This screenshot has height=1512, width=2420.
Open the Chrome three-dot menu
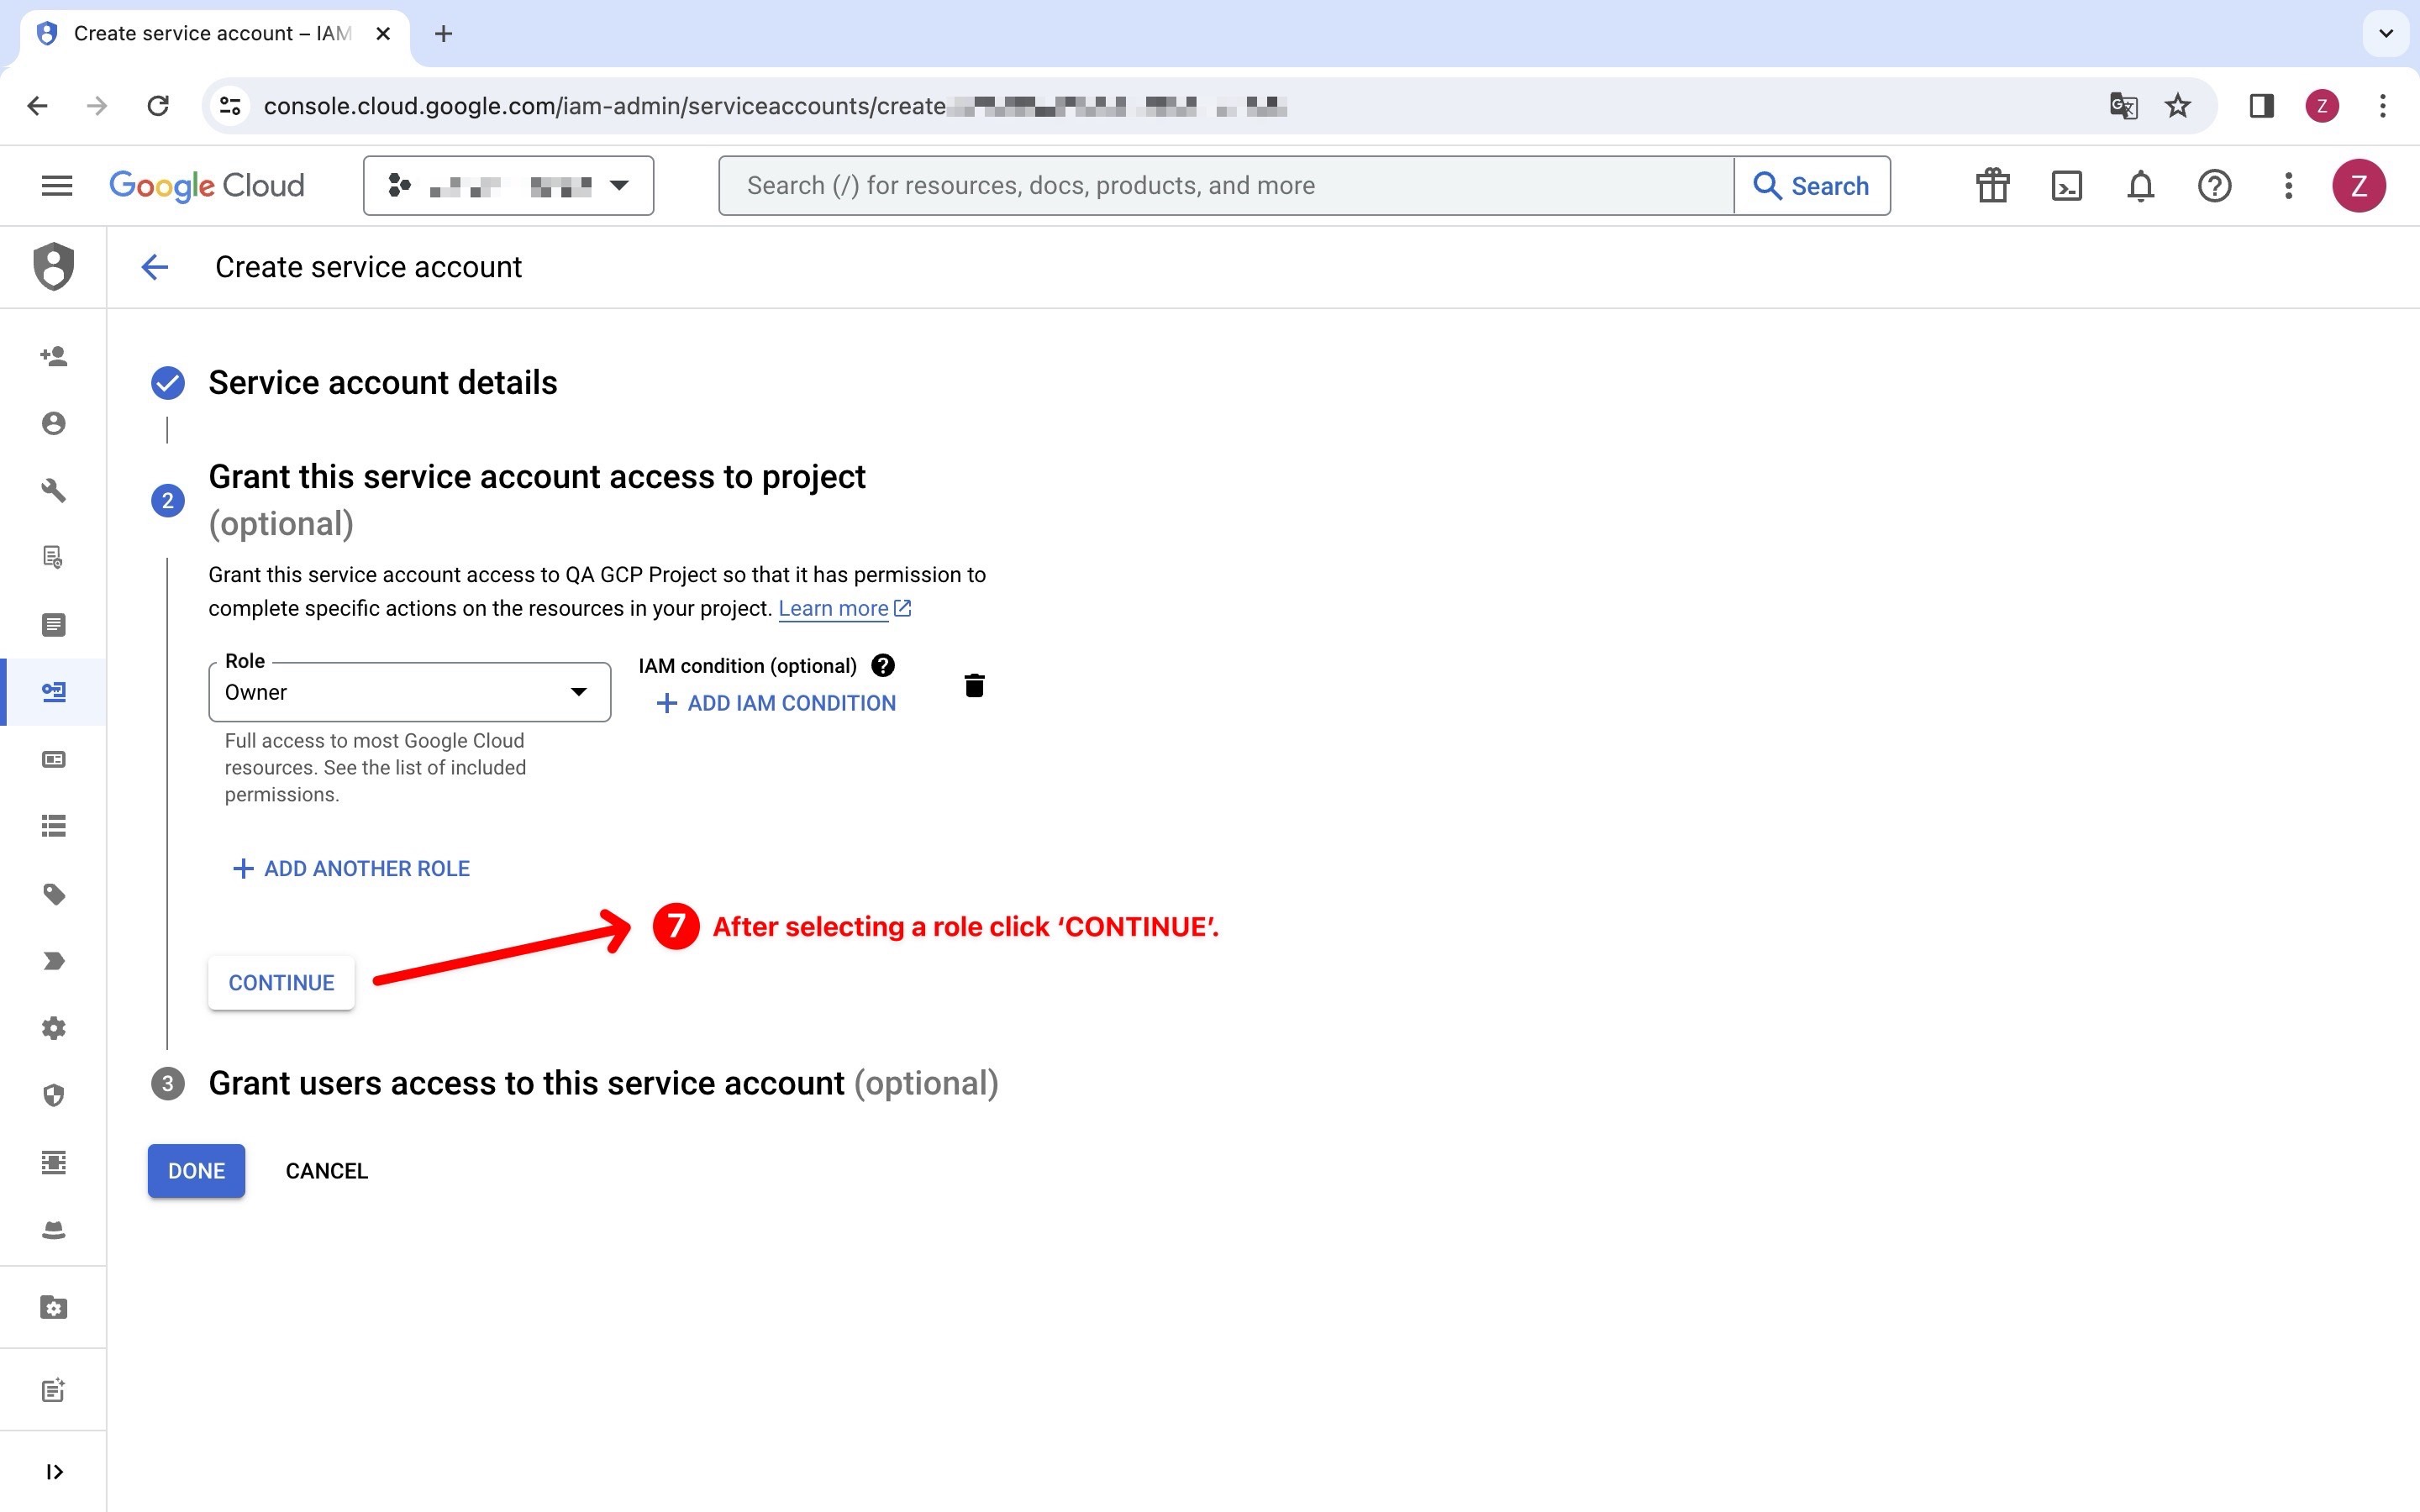tap(2383, 105)
